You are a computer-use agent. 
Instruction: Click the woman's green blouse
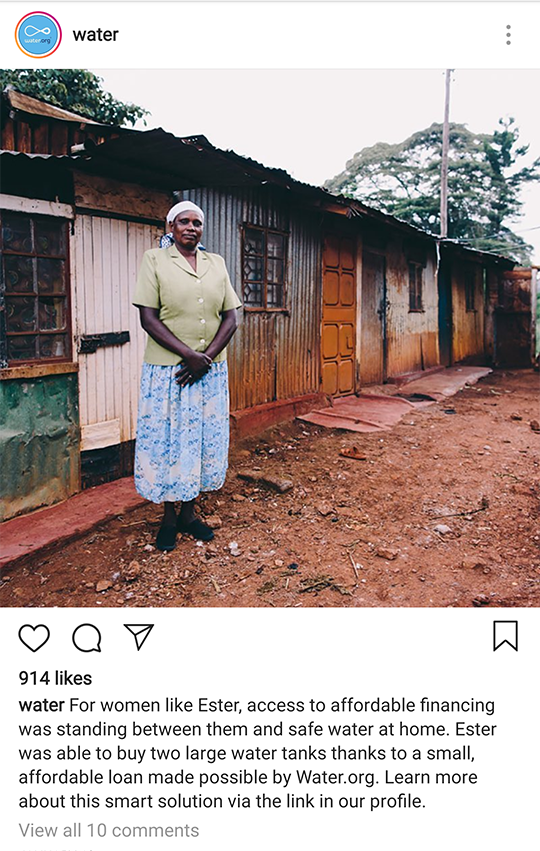coord(186,305)
